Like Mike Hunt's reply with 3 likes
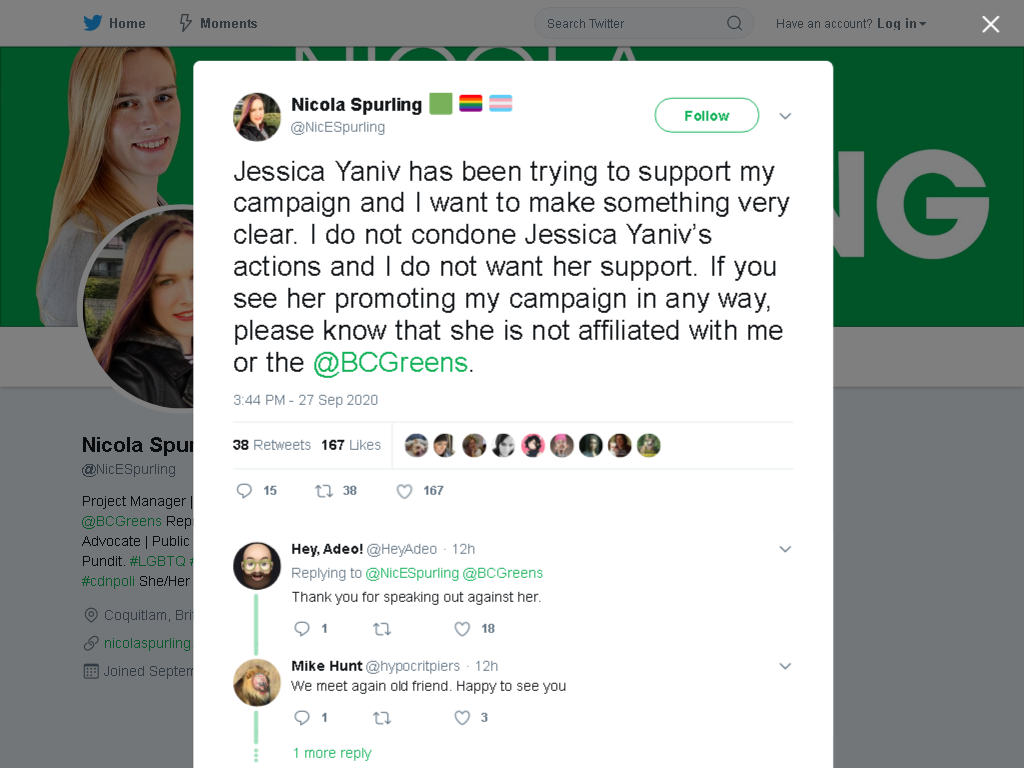Screen dimensions: 1024x768 (x=462, y=718)
